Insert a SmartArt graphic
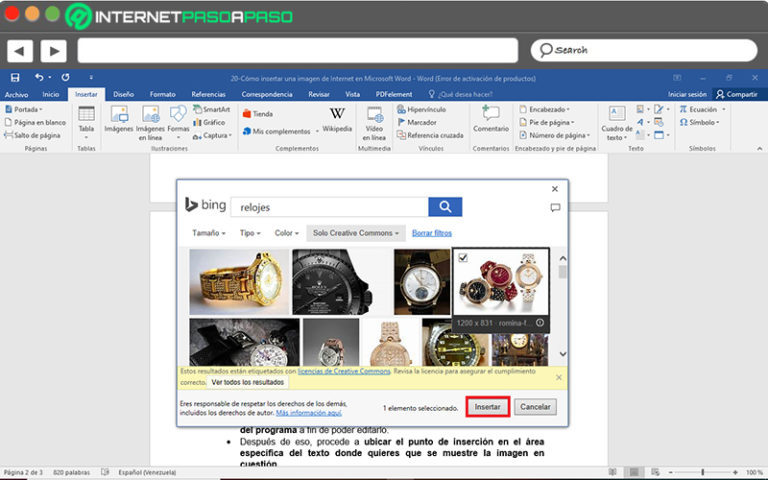This screenshot has width=768, height=480. pyautogui.click(x=212, y=109)
